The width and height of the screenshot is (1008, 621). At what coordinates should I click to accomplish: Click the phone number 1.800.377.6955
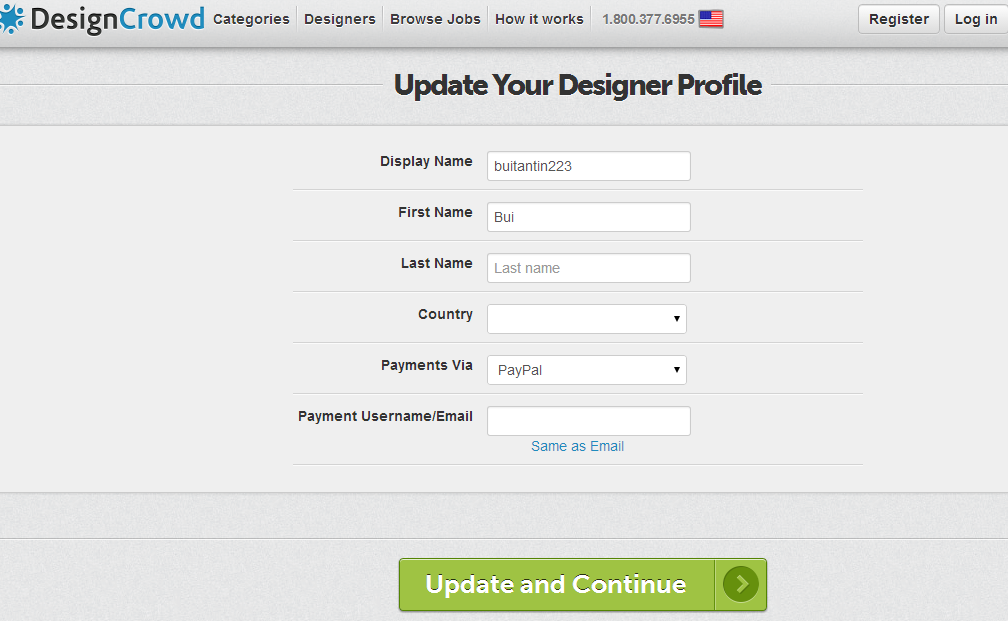tap(648, 19)
